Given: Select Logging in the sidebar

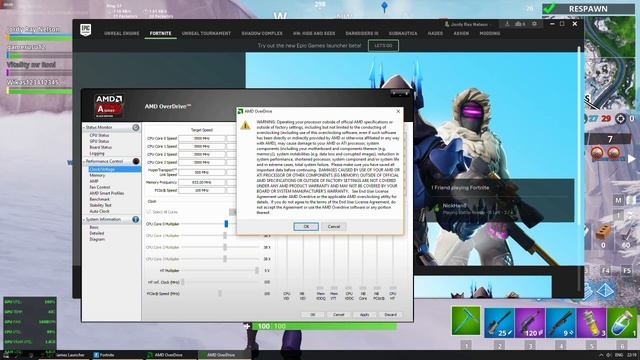Looking at the screenshot, I should [97, 153].
